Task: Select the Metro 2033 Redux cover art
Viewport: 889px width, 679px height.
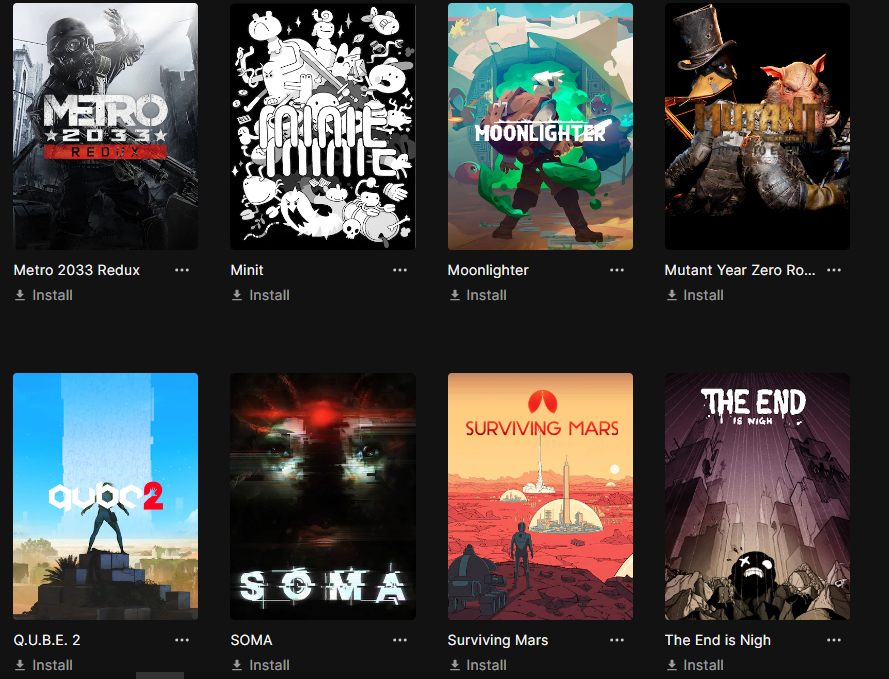Action: [x=105, y=126]
